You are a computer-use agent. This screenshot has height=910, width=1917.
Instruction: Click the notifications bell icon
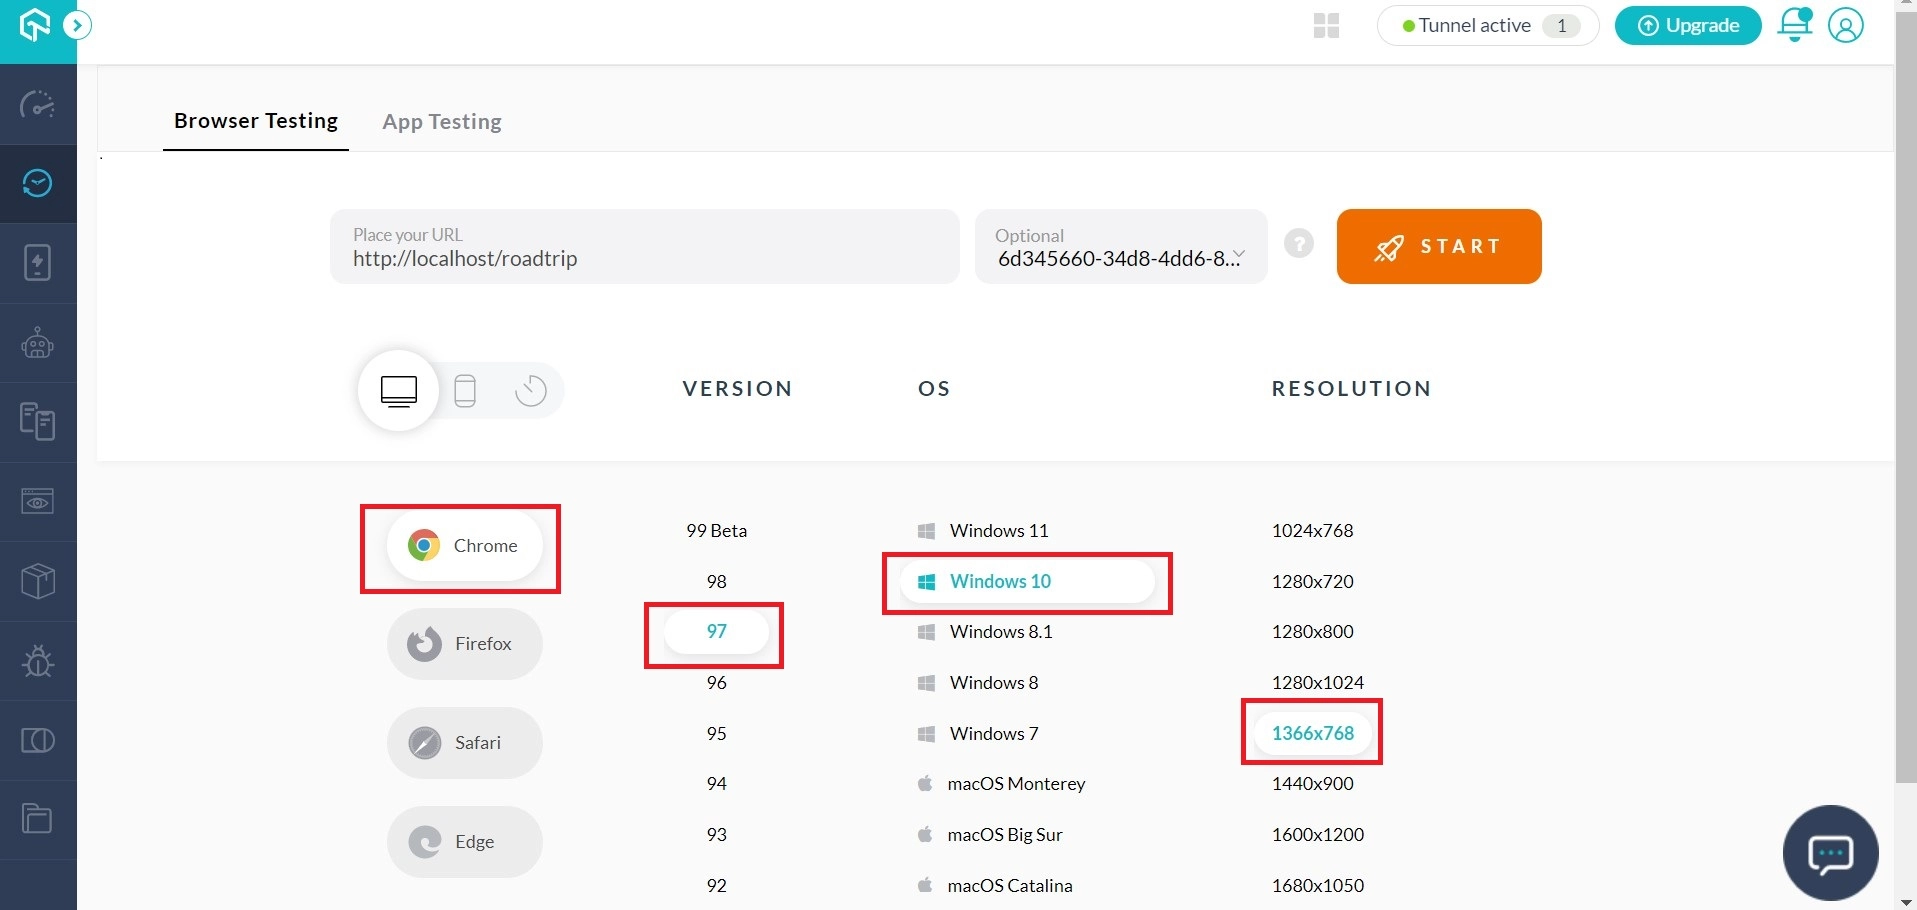click(1794, 25)
